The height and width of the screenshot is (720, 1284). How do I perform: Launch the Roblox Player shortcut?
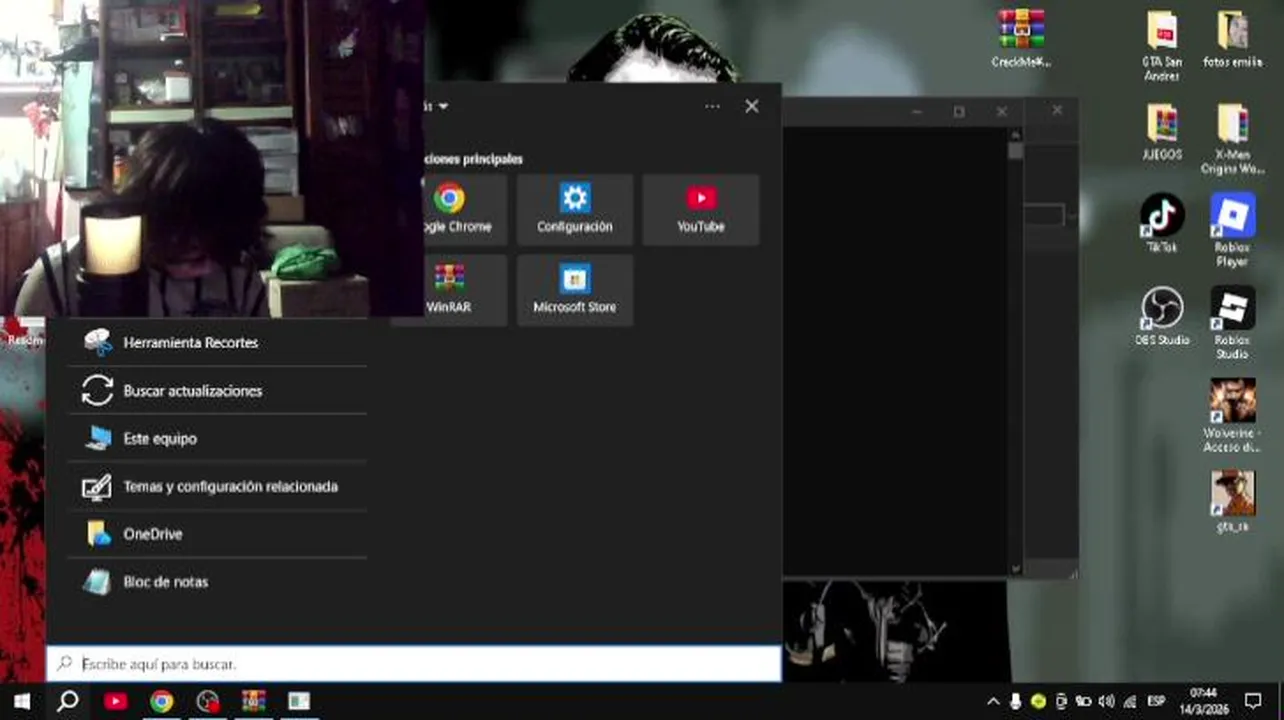pos(1232,231)
